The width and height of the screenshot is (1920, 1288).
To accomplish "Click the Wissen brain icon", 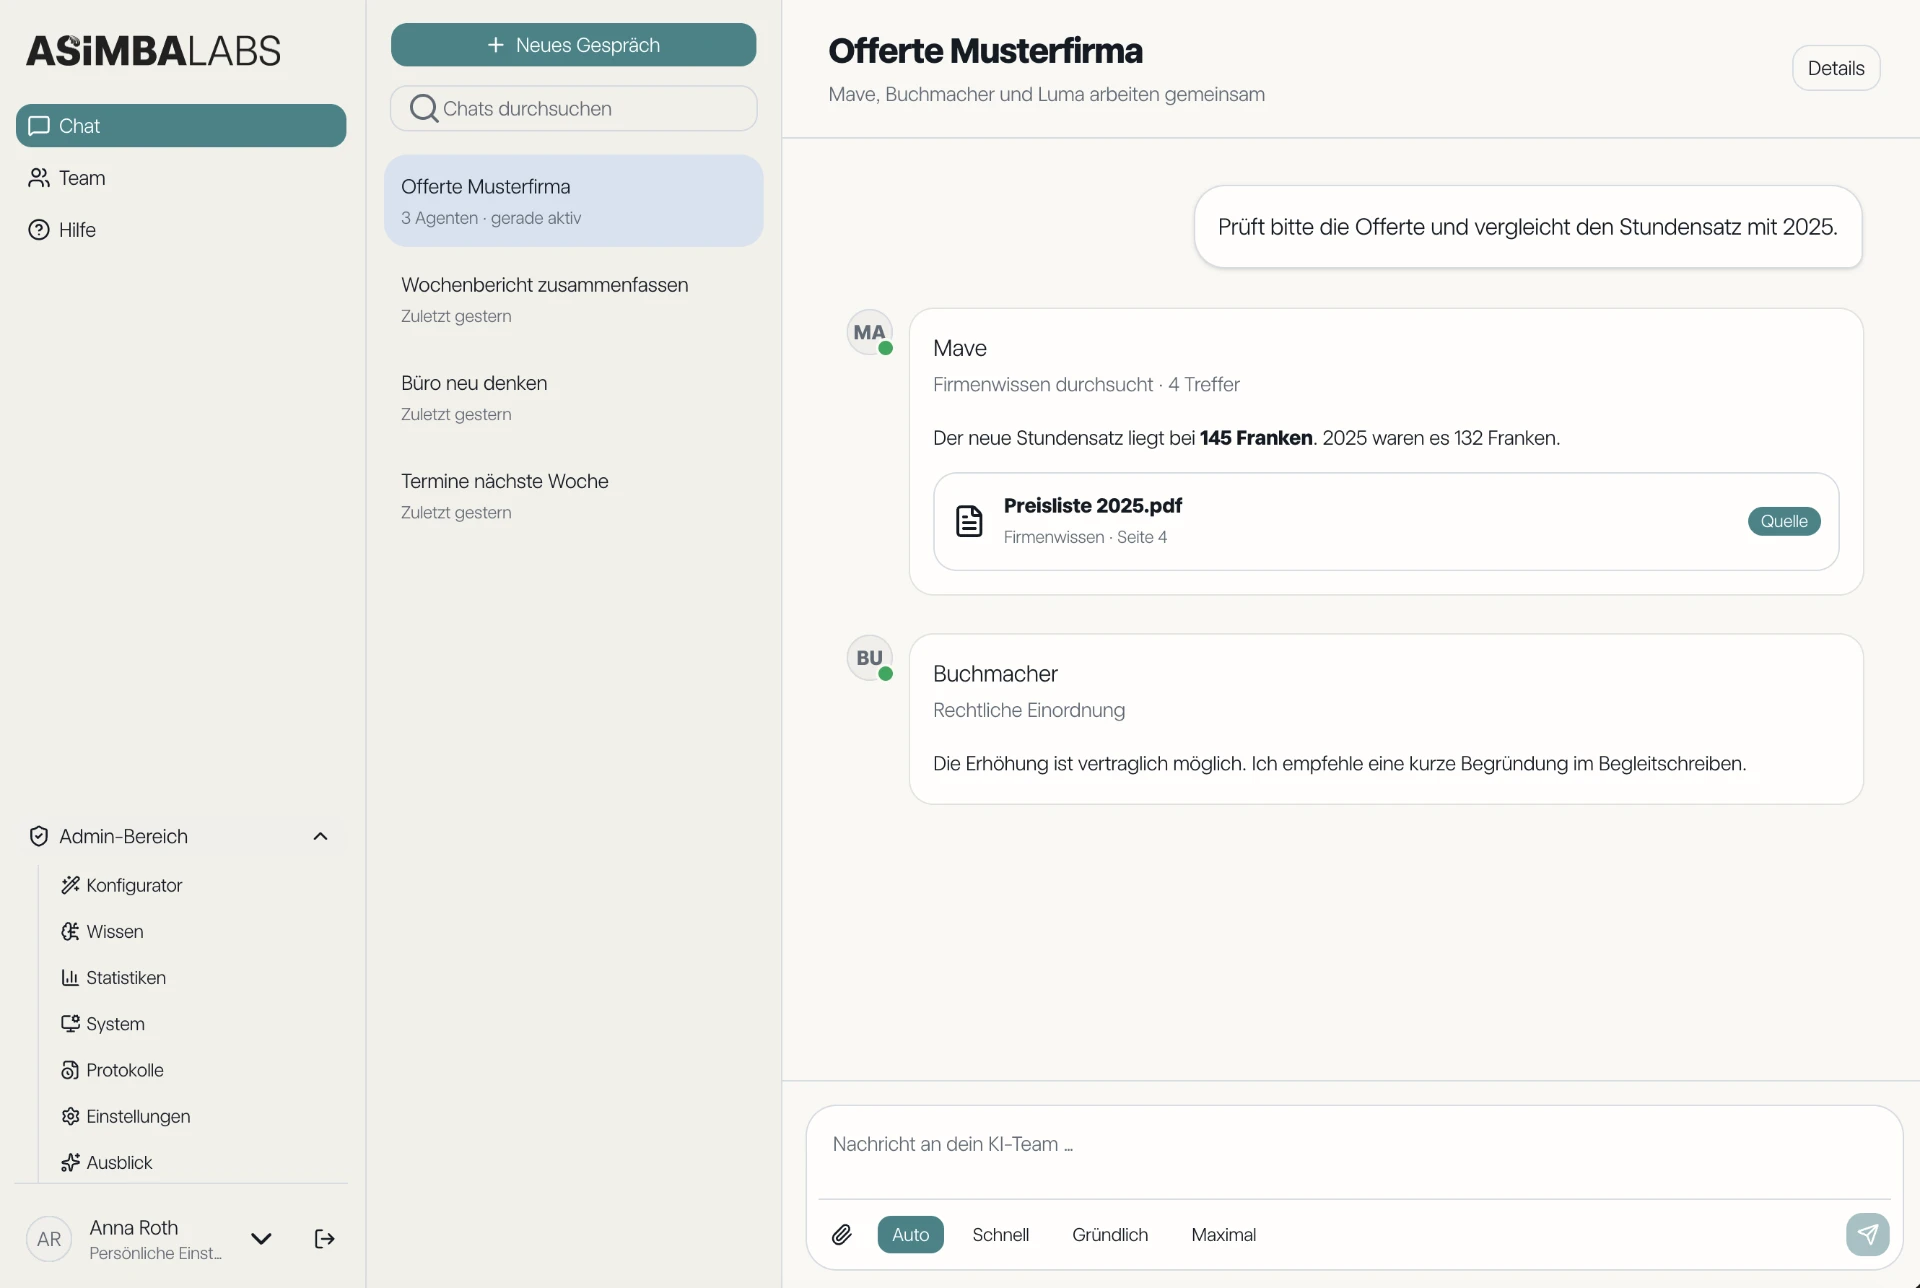I will pos(70,931).
